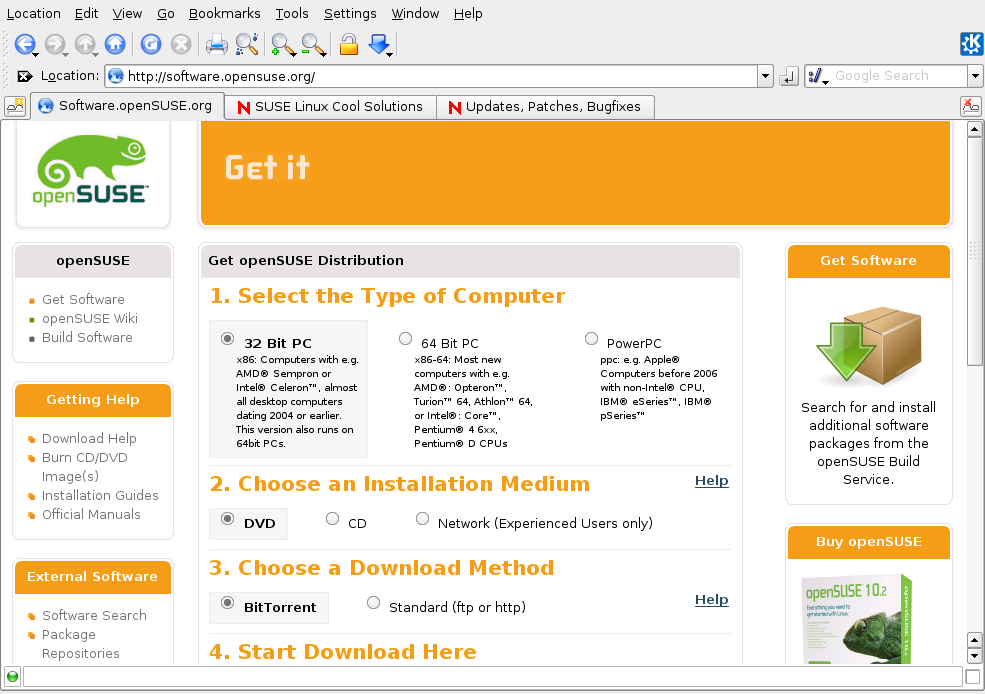Select BitTorrent download method
This screenshot has width=985, height=694.
click(227, 603)
